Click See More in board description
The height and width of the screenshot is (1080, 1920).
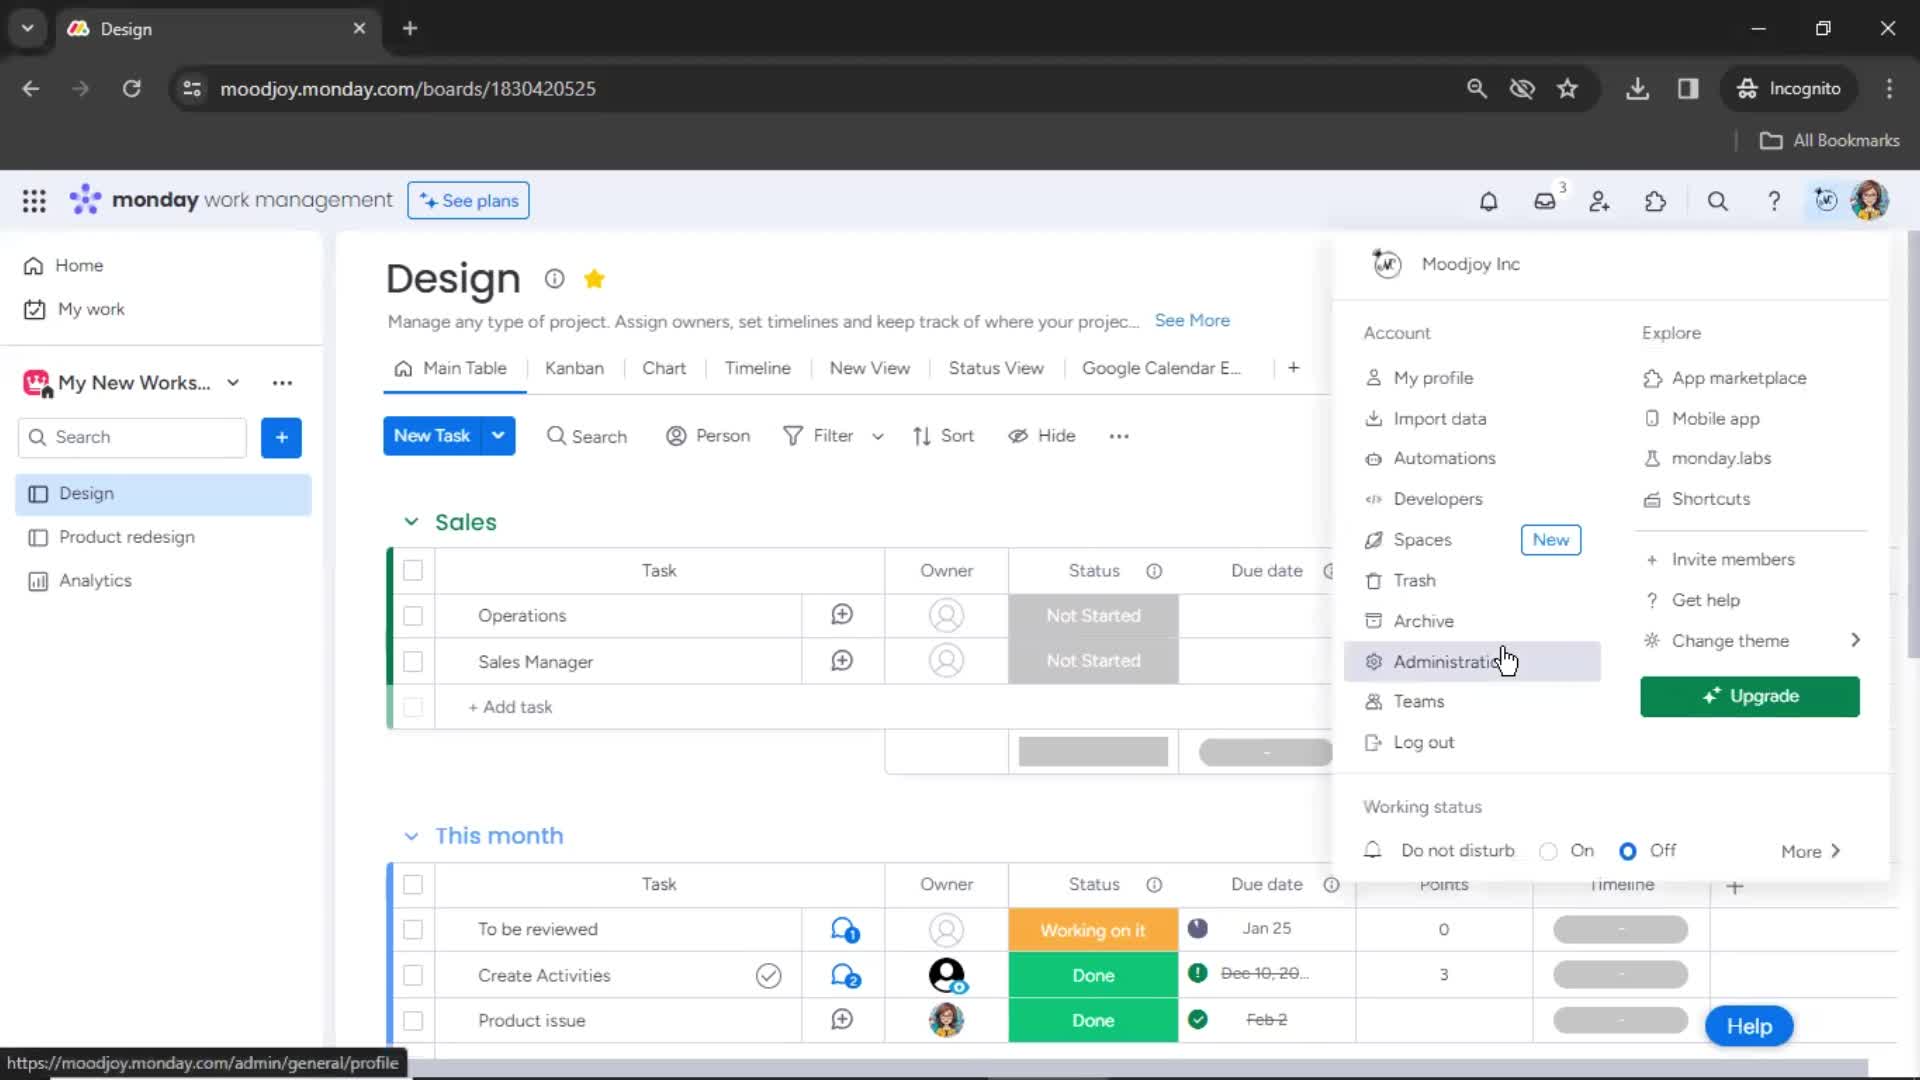1192,320
